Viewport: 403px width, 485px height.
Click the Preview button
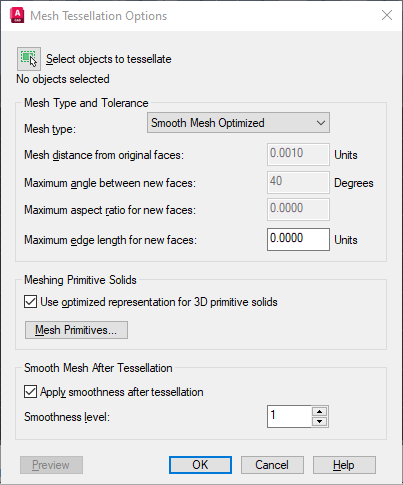pyautogui.click(x=51, y=465)
